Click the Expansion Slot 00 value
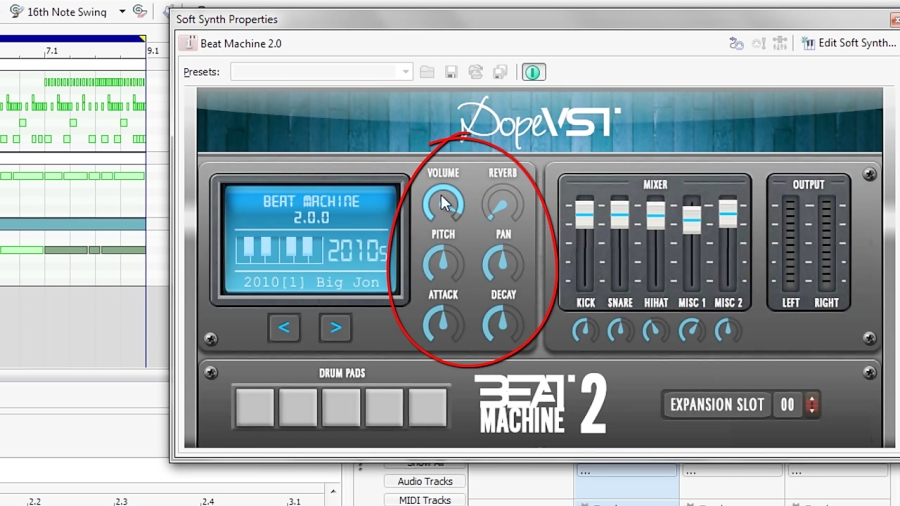The width and height of the screenshot is (900, 506). [788, 404]
